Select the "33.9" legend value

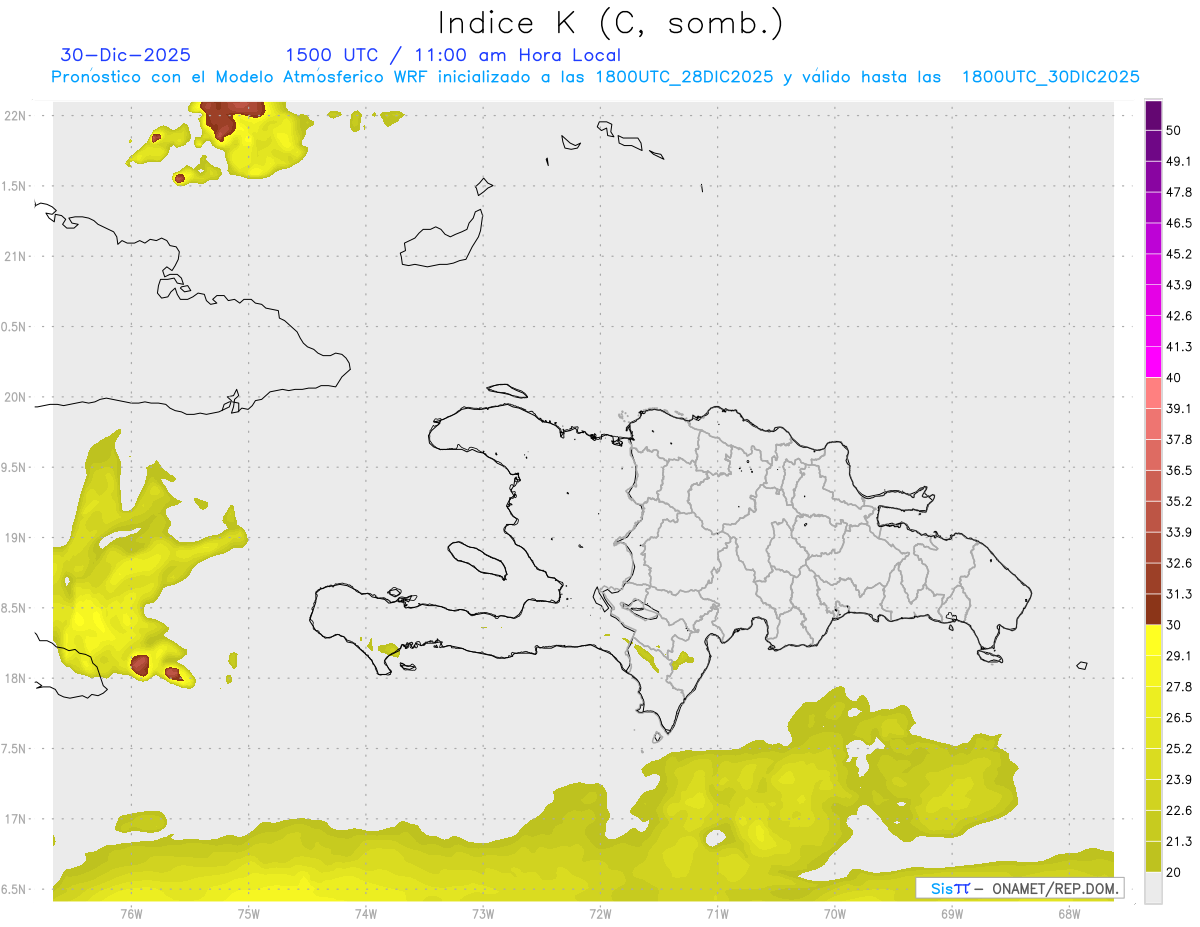pos(1179,532)
